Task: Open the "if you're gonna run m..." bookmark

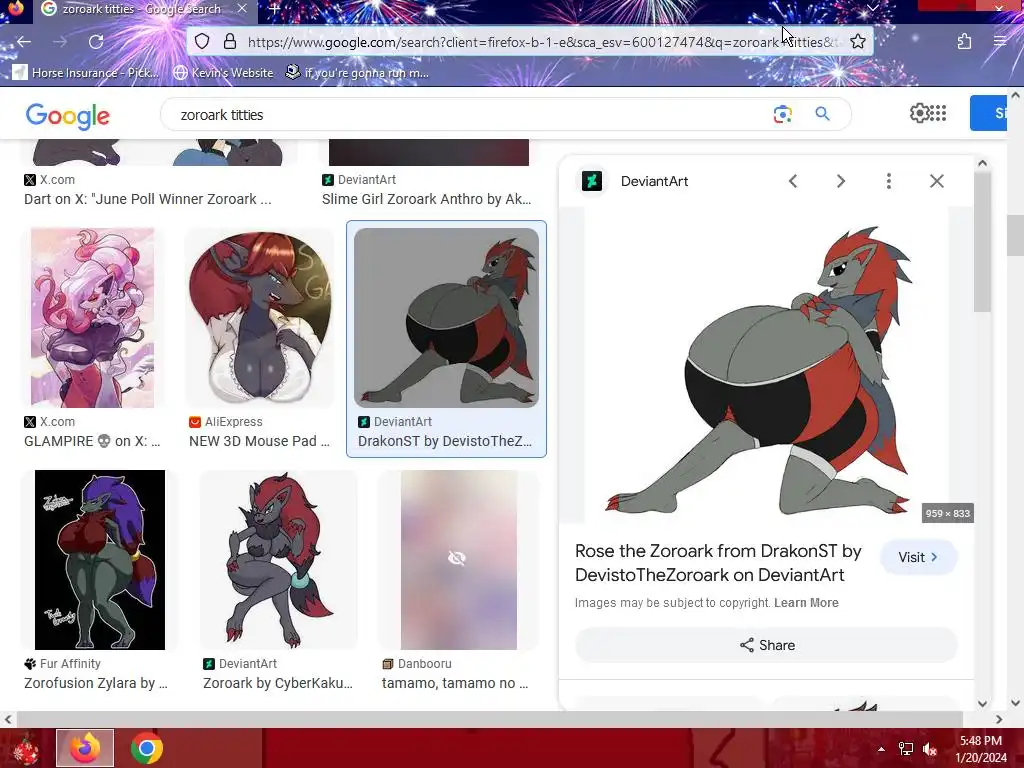Action: pos(357,72)
